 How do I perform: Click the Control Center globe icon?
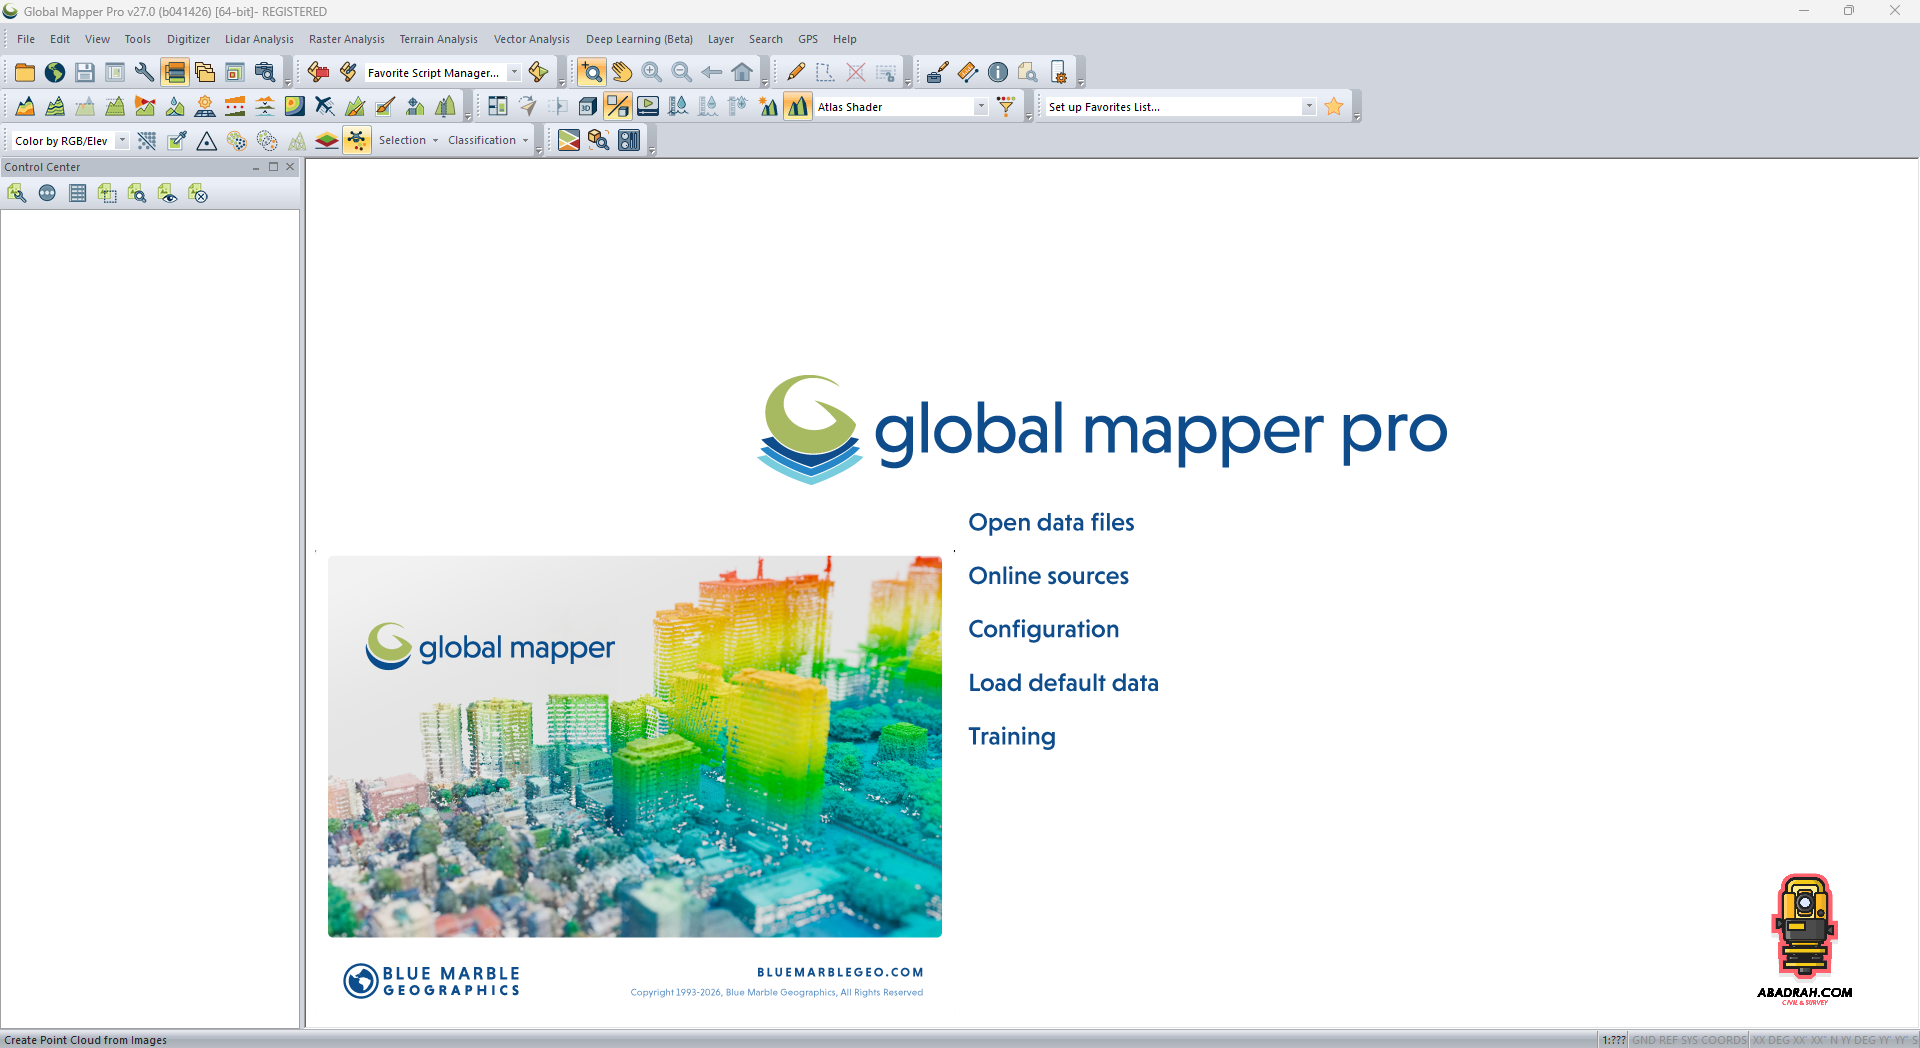click(47, 193)
